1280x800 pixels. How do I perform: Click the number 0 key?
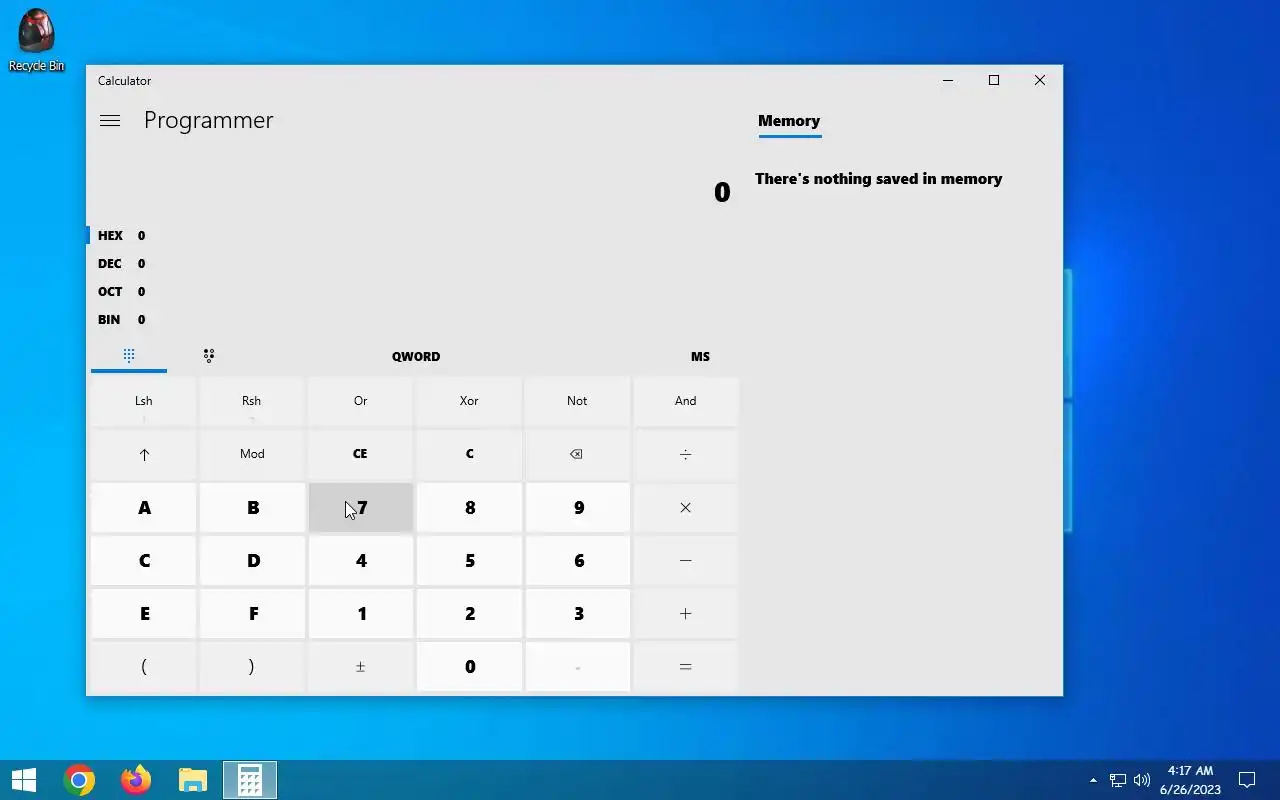(x=469, y=667)
